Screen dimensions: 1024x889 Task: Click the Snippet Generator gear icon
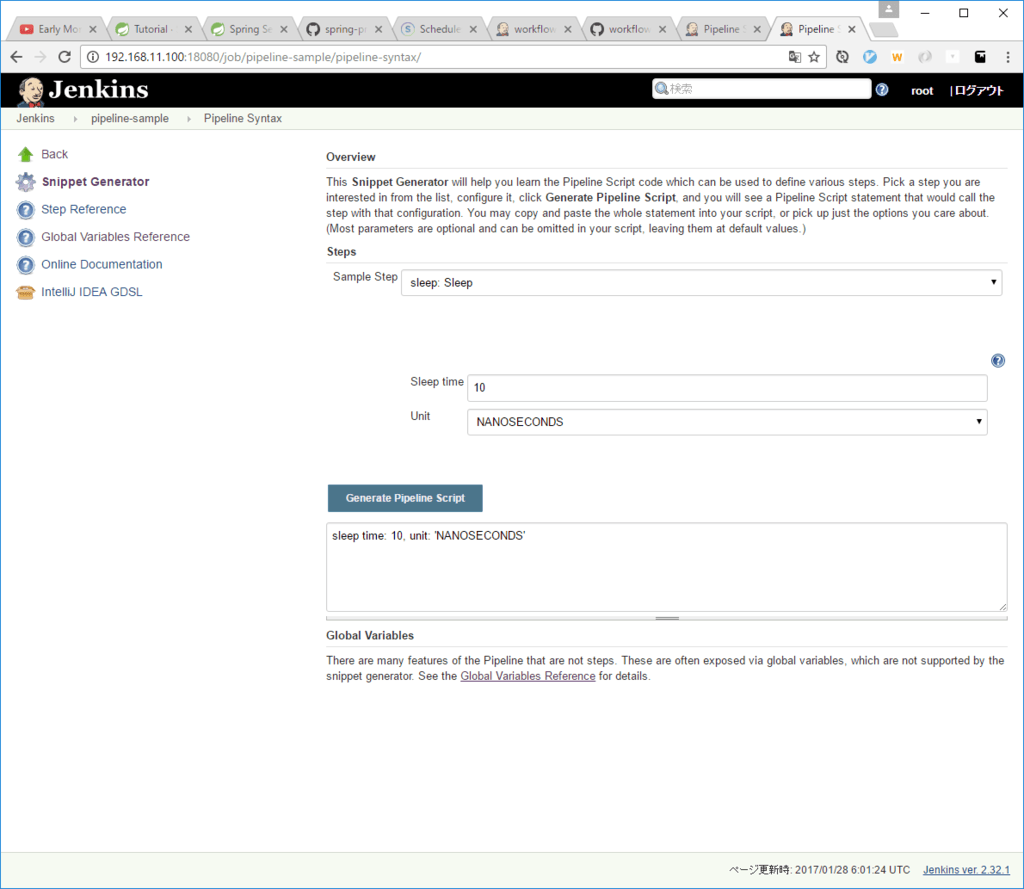pyautogui.click(x=25, y=182)
